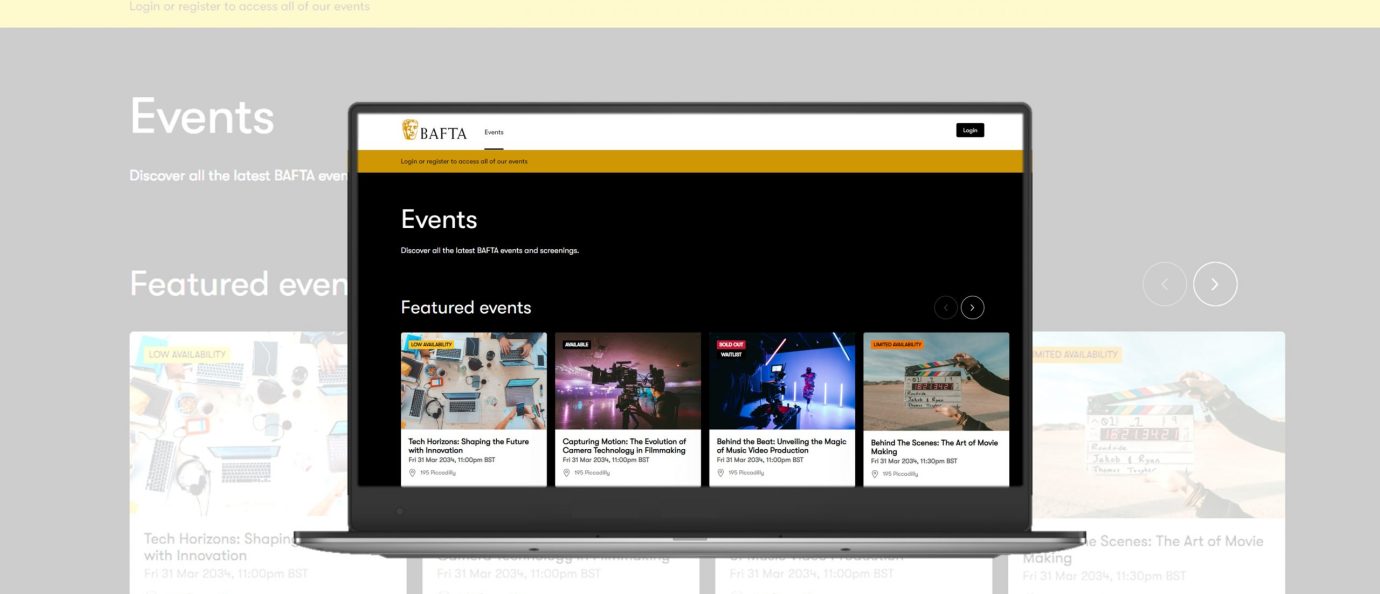Go to next featured events on laptop screen
This screenshot has width=1380, height=594.
pos(972,308)
